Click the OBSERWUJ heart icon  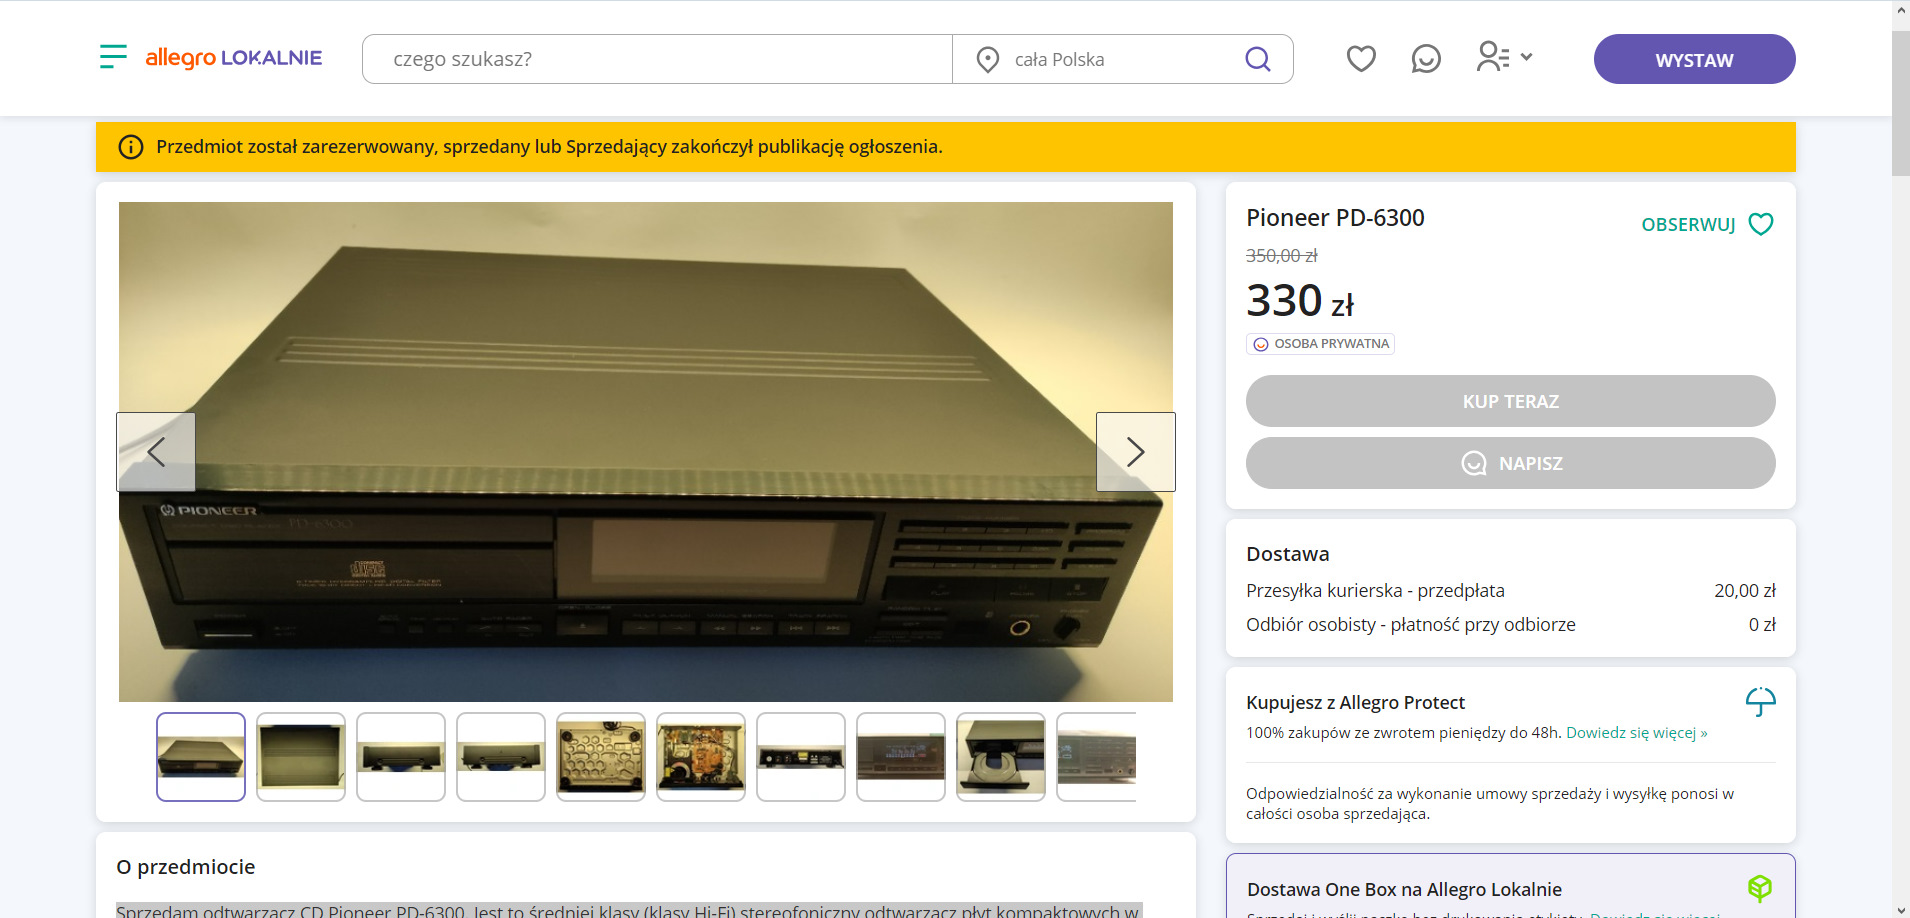coord(1761,224)
